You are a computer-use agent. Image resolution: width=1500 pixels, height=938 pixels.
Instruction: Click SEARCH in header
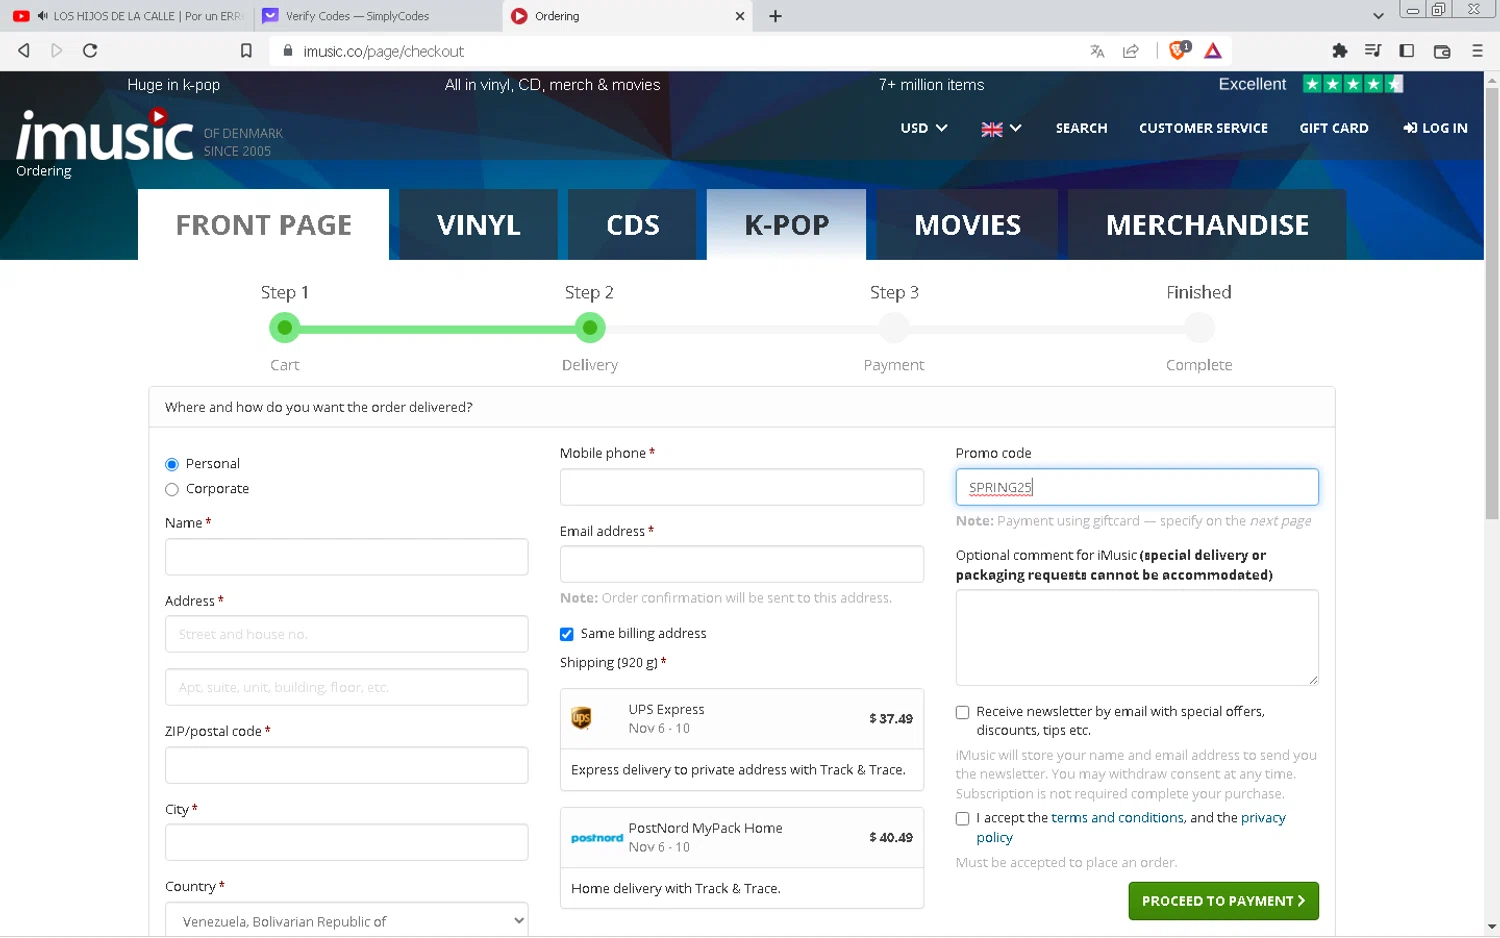coord(1081,128)
